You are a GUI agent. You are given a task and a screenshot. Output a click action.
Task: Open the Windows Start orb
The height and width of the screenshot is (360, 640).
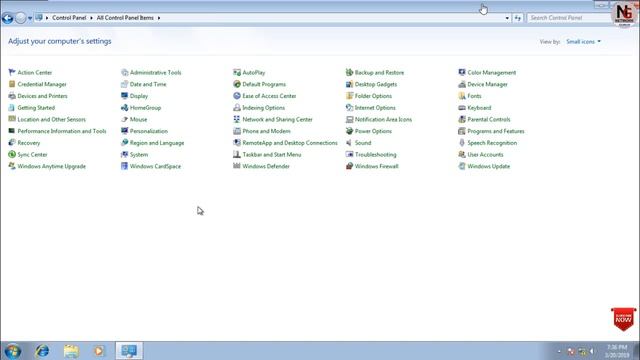[x=13, y=351]
